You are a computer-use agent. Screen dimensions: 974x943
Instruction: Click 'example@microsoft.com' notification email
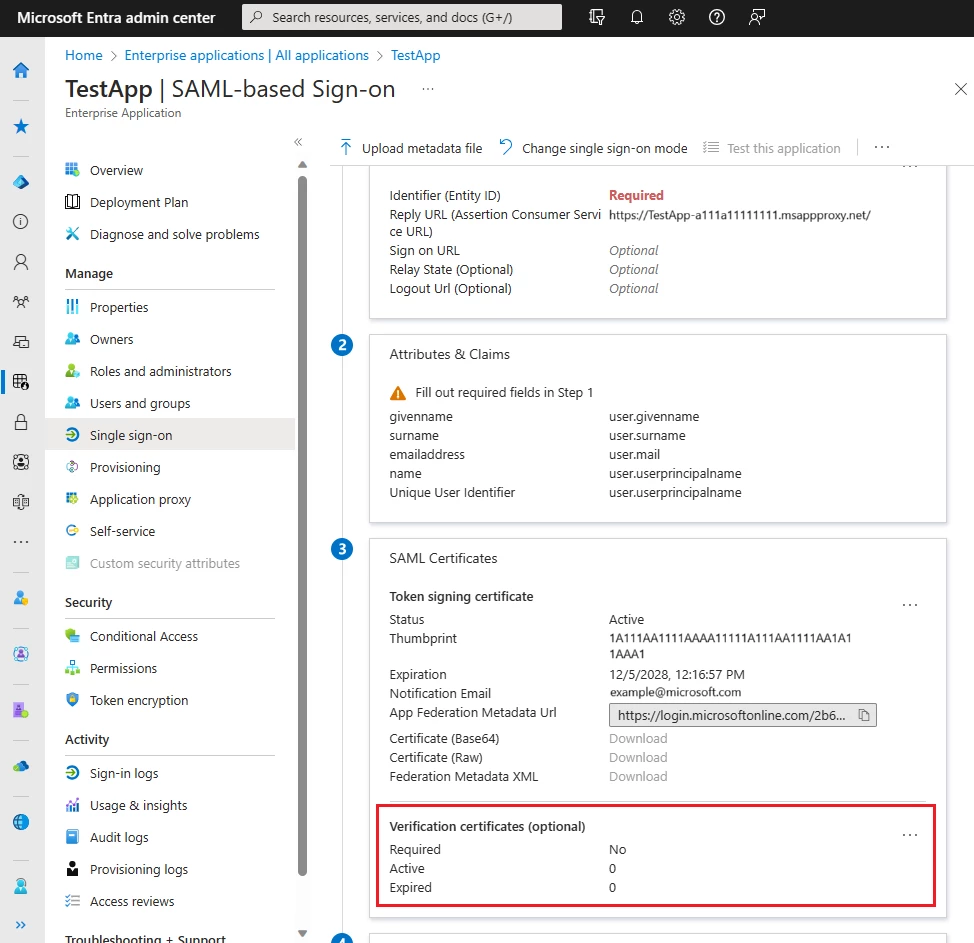(675, 692)
